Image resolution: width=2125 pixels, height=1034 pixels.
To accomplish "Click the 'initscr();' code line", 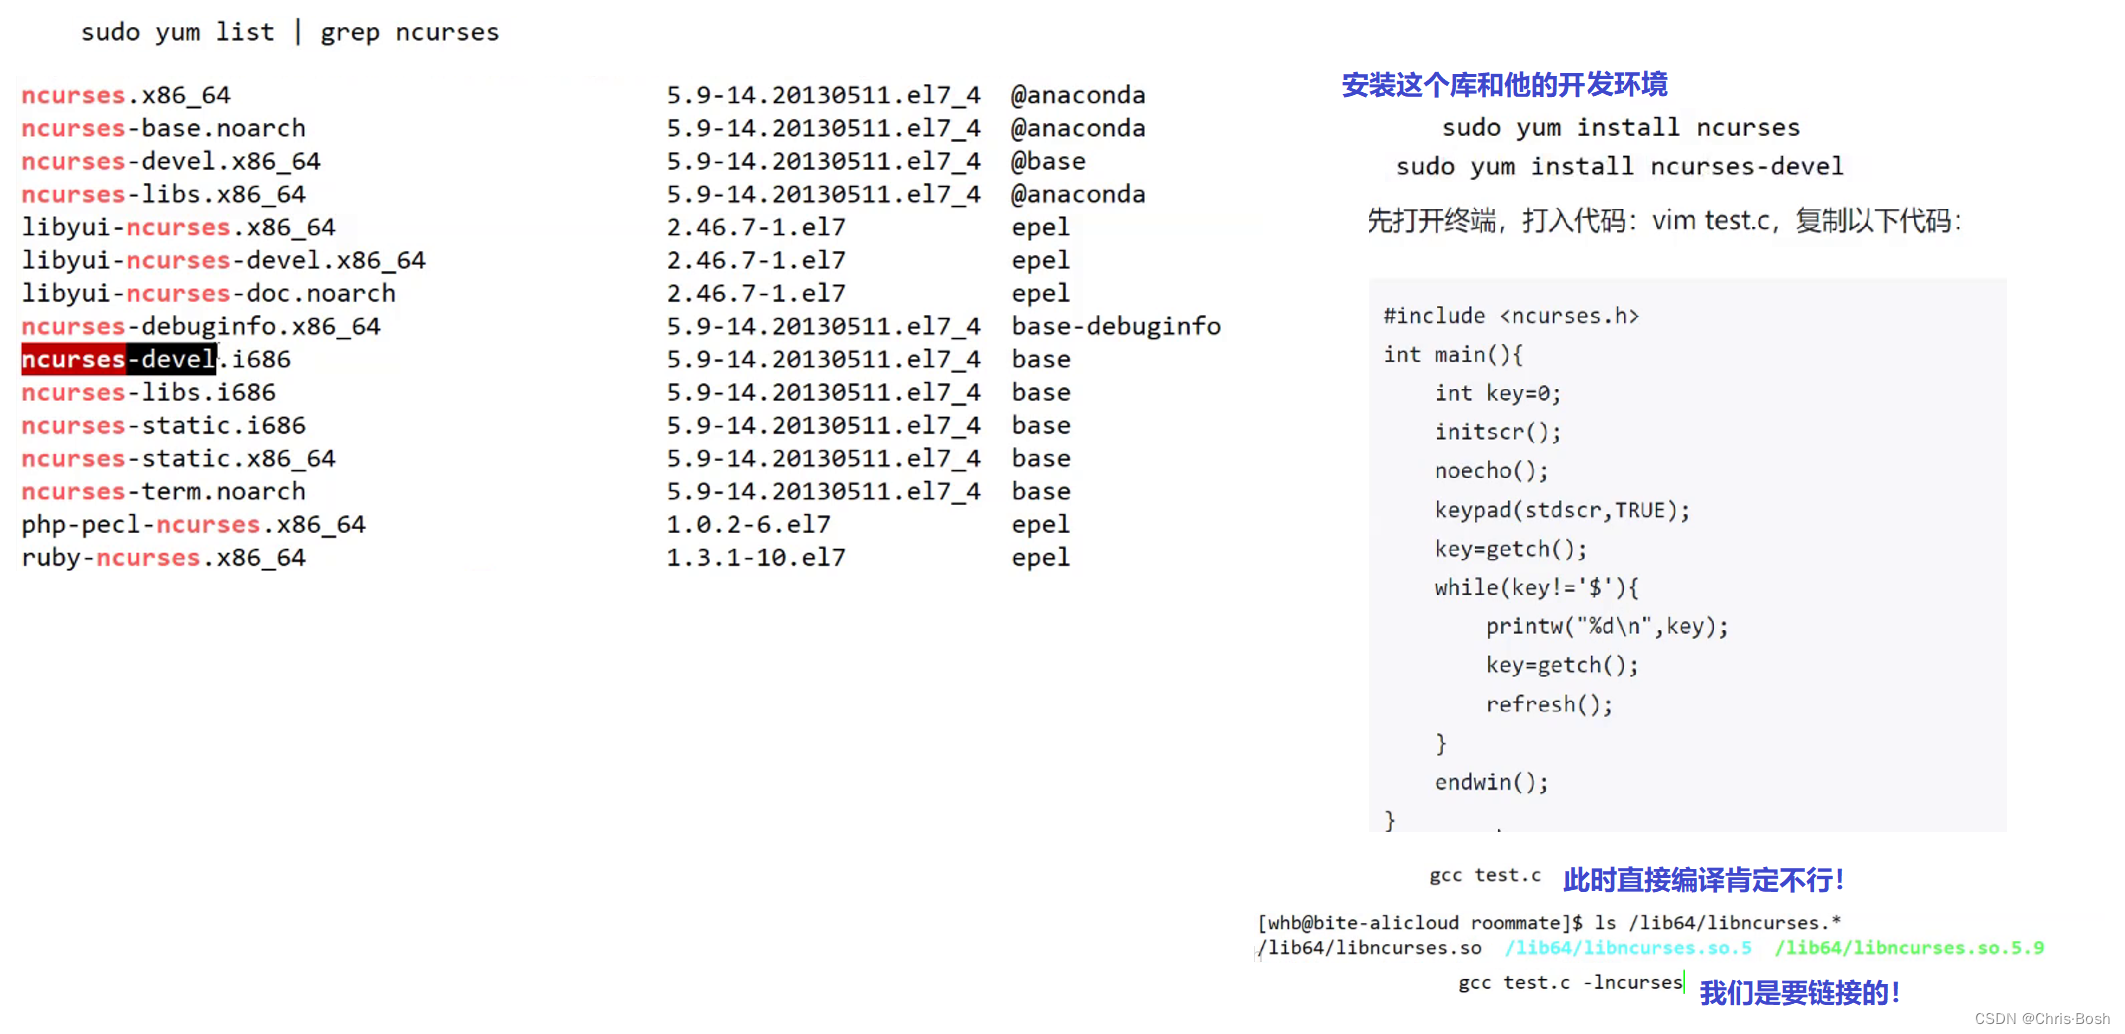I will tap(1497, 432).
